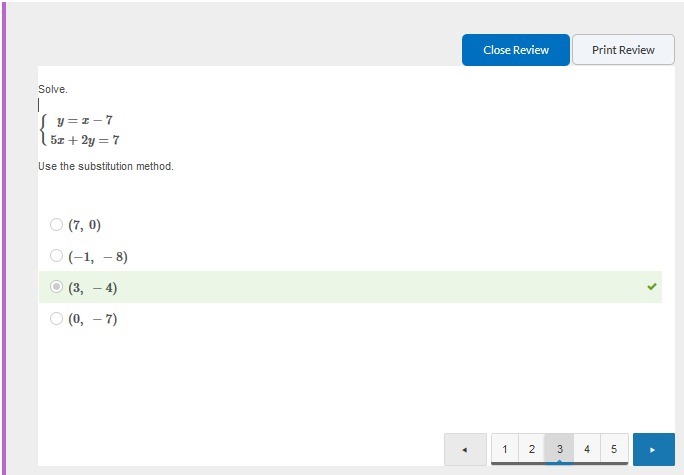Click the (3, -4) answer label text
Viewport: 684px width, 475px height.
click(x=93, y=288)
